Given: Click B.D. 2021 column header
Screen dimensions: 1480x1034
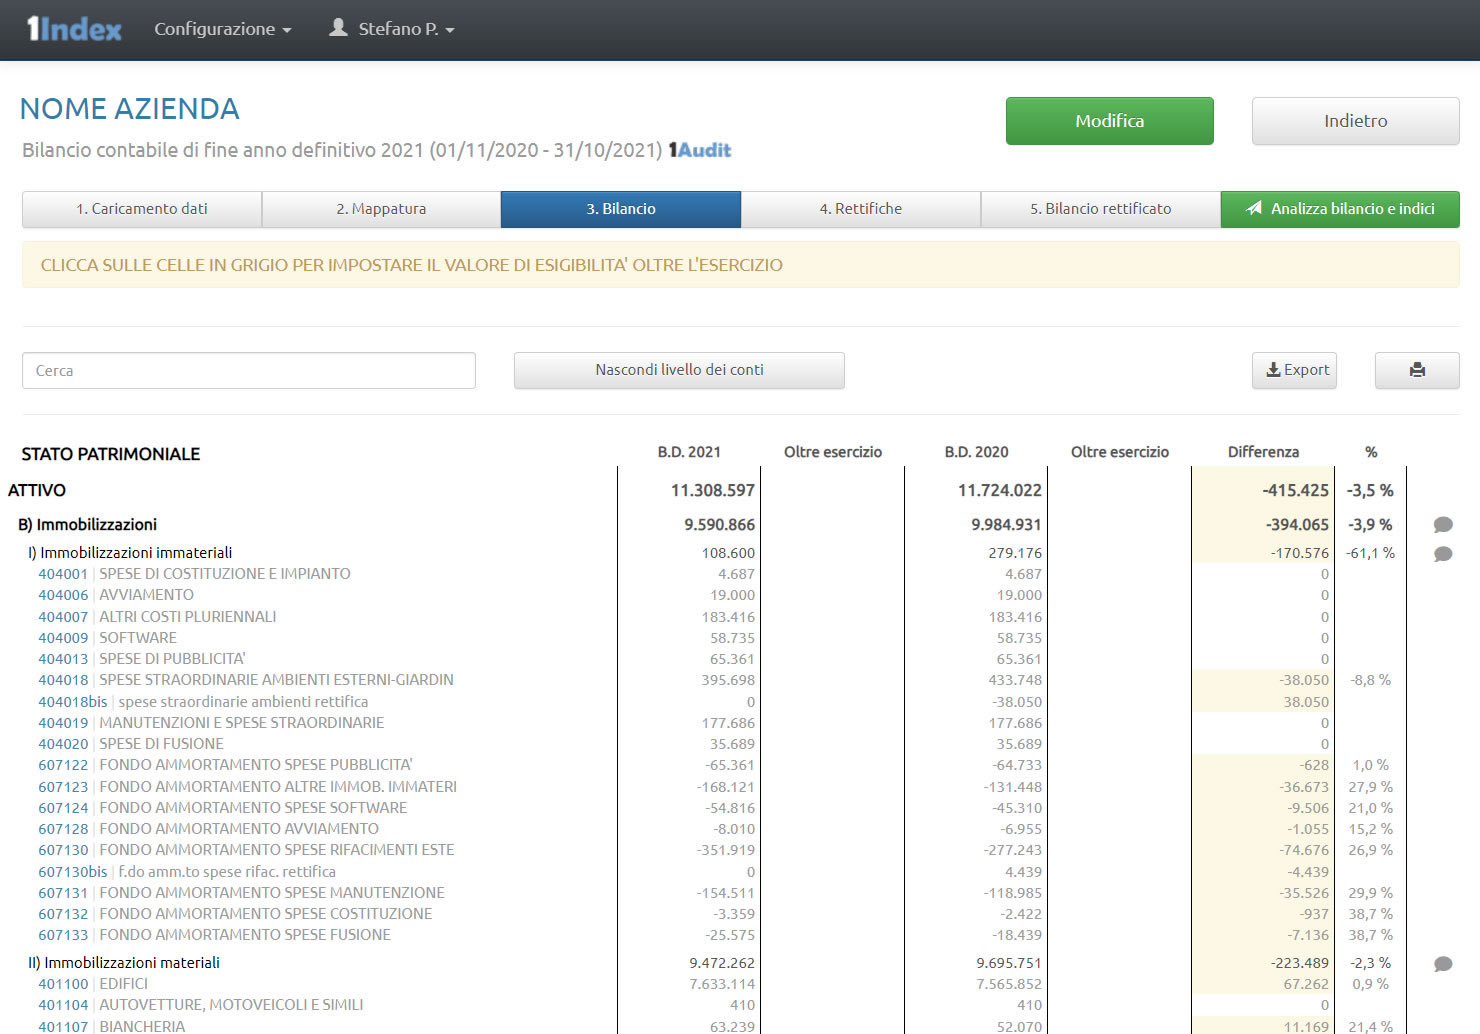Looking at the screenshot, I should click(689, 452).
